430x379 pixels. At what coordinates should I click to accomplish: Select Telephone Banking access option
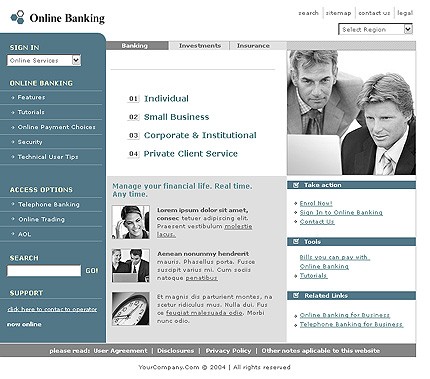pyautogui.click(x=49, y=204)
